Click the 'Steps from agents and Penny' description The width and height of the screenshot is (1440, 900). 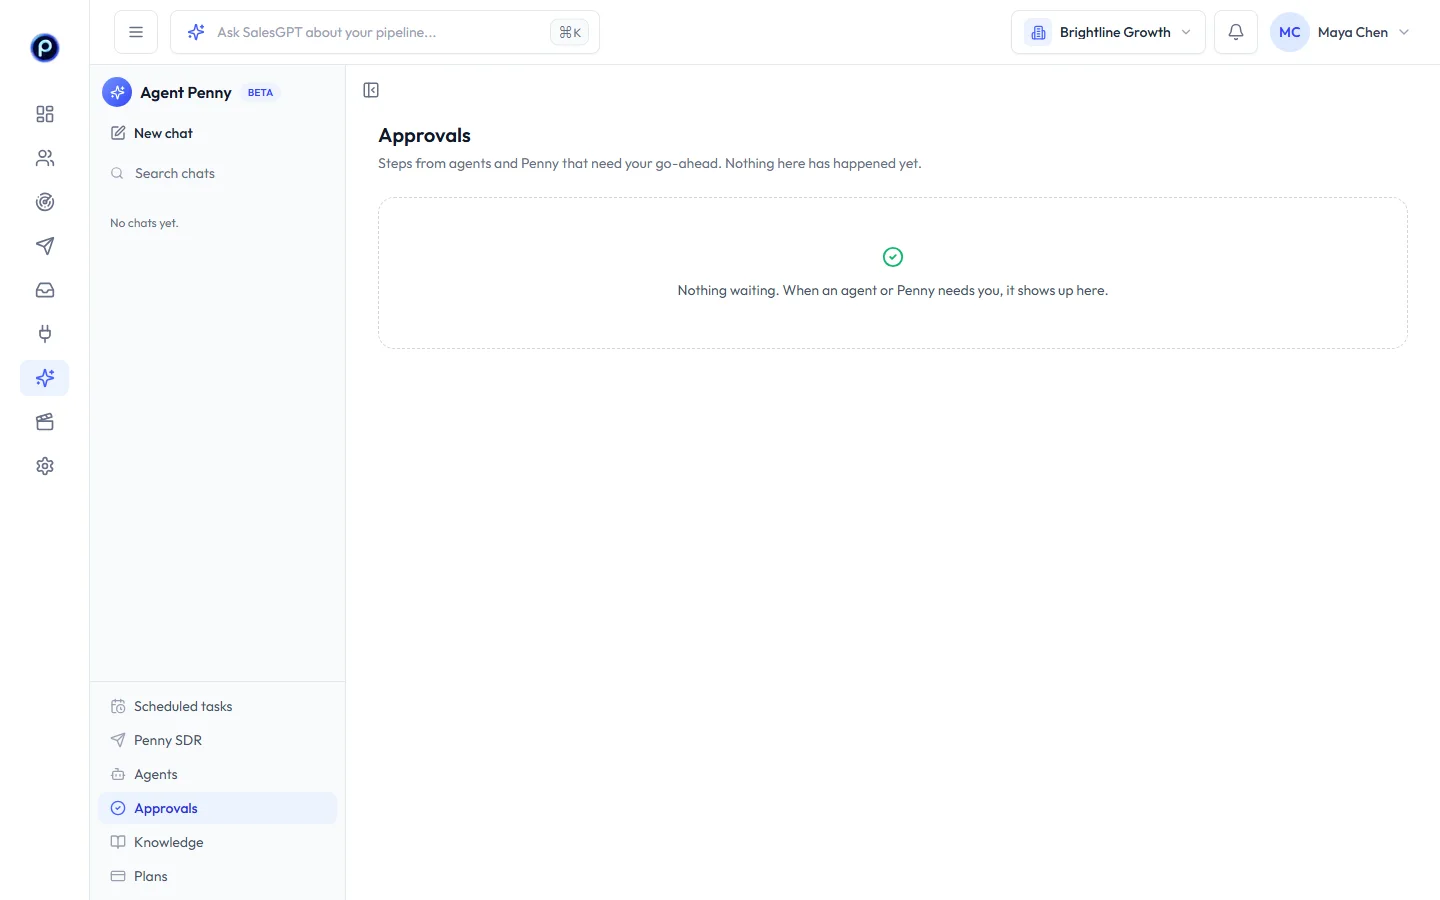pos(650,163)
